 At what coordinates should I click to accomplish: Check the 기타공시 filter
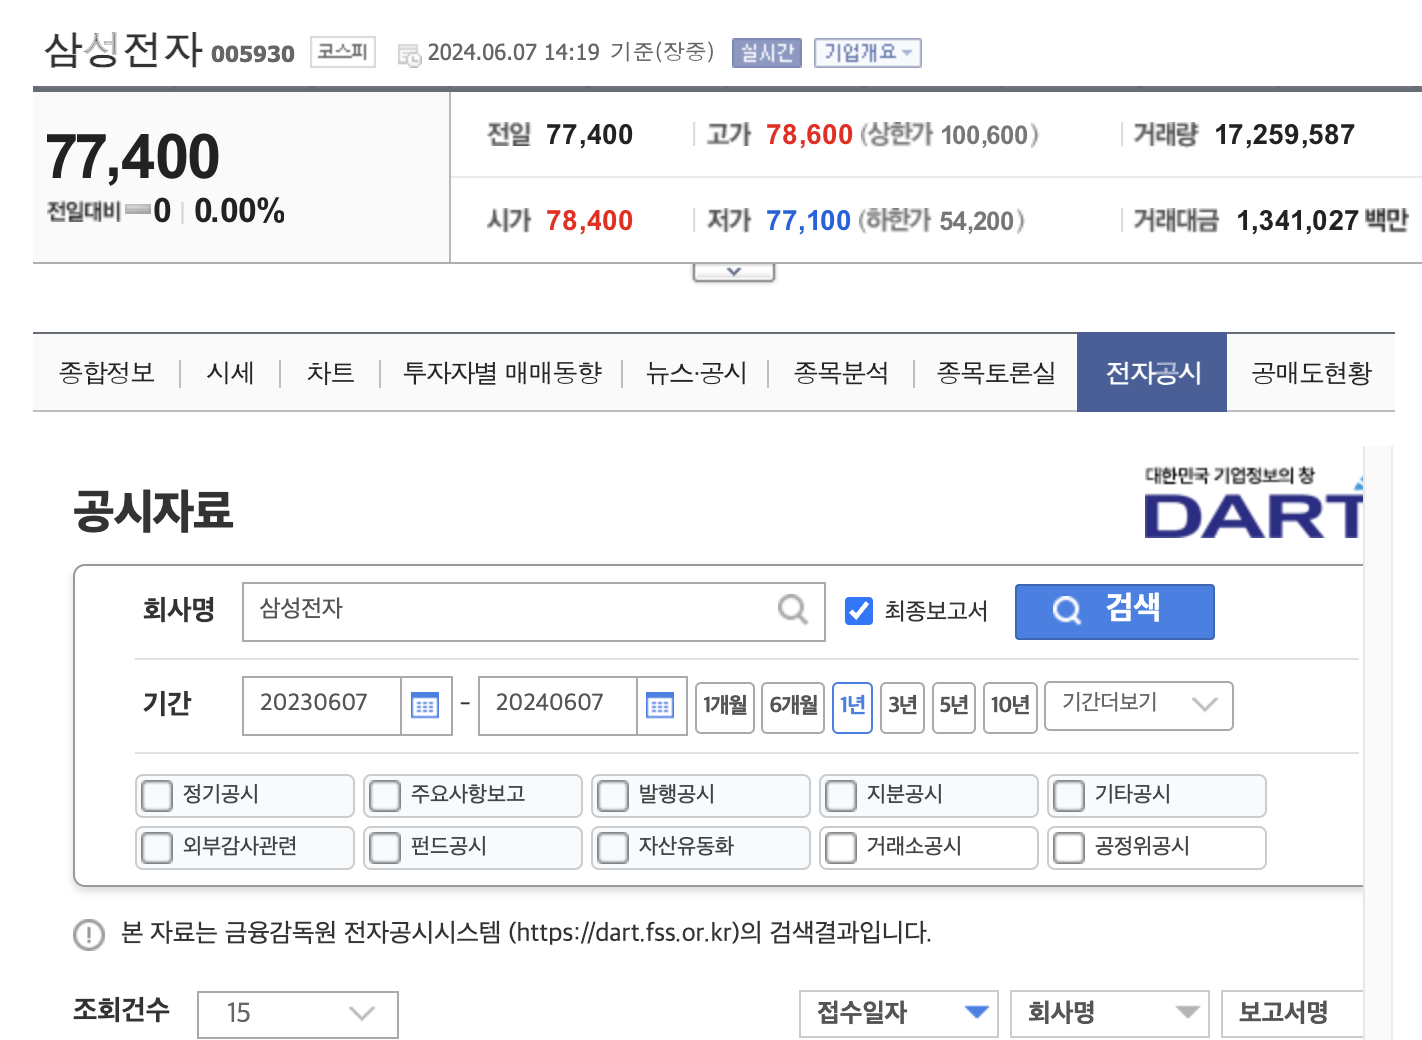click(x=1069, y=796)
